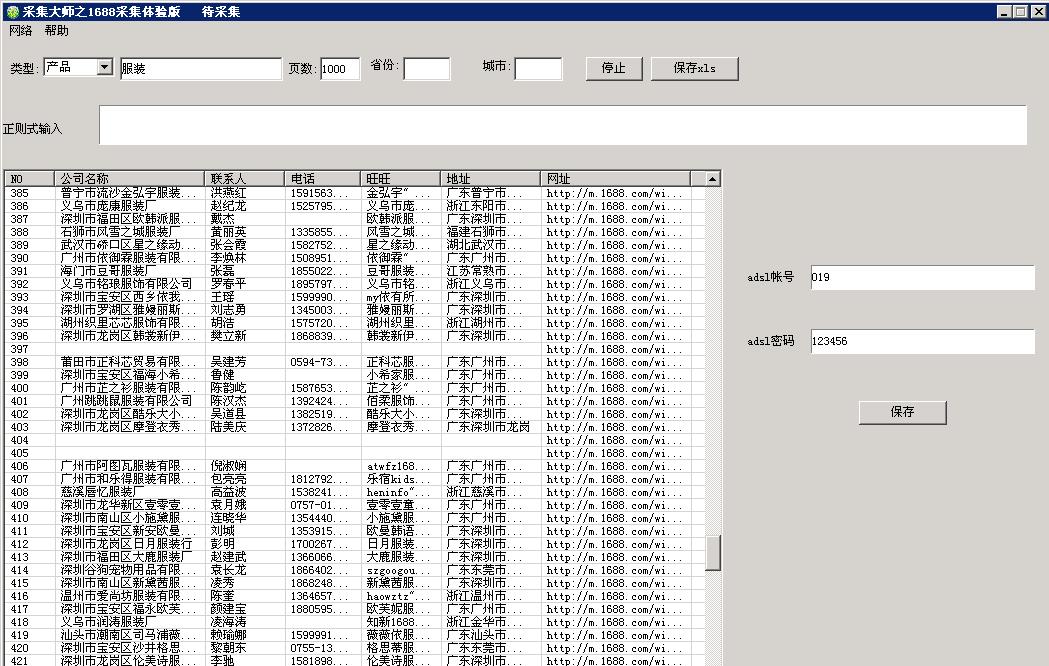This screenshot has height=666, width=1049.
Task: Click the keyword field containing 服装
Action: [x=200, y=69]
